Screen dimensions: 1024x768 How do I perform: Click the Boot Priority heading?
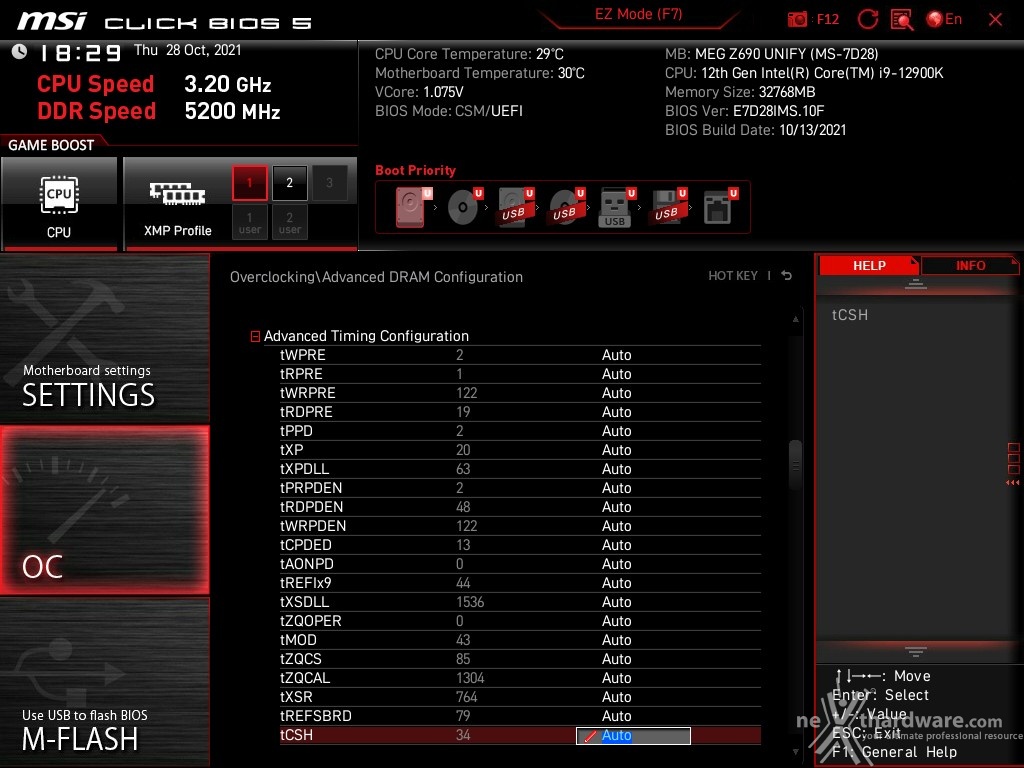point(415,170)
